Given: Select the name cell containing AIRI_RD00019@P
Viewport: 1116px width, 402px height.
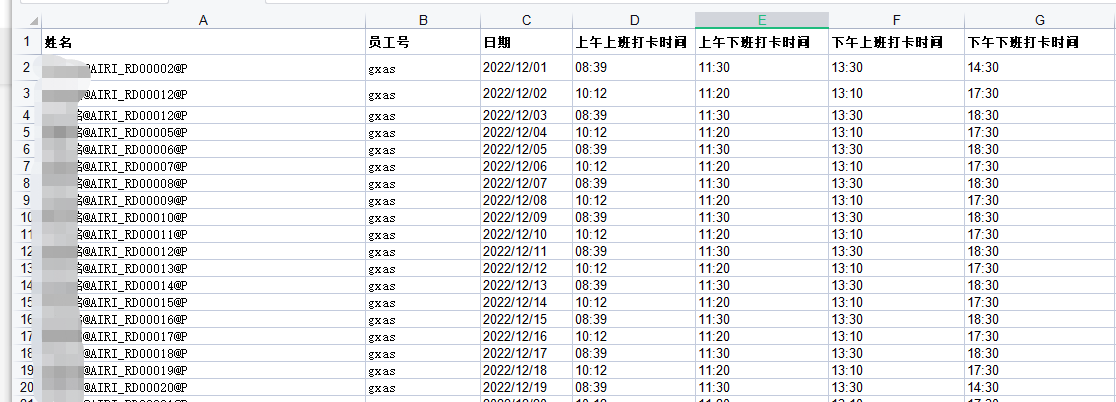Looking at the screenshot, I should click(x=204, y=371).
